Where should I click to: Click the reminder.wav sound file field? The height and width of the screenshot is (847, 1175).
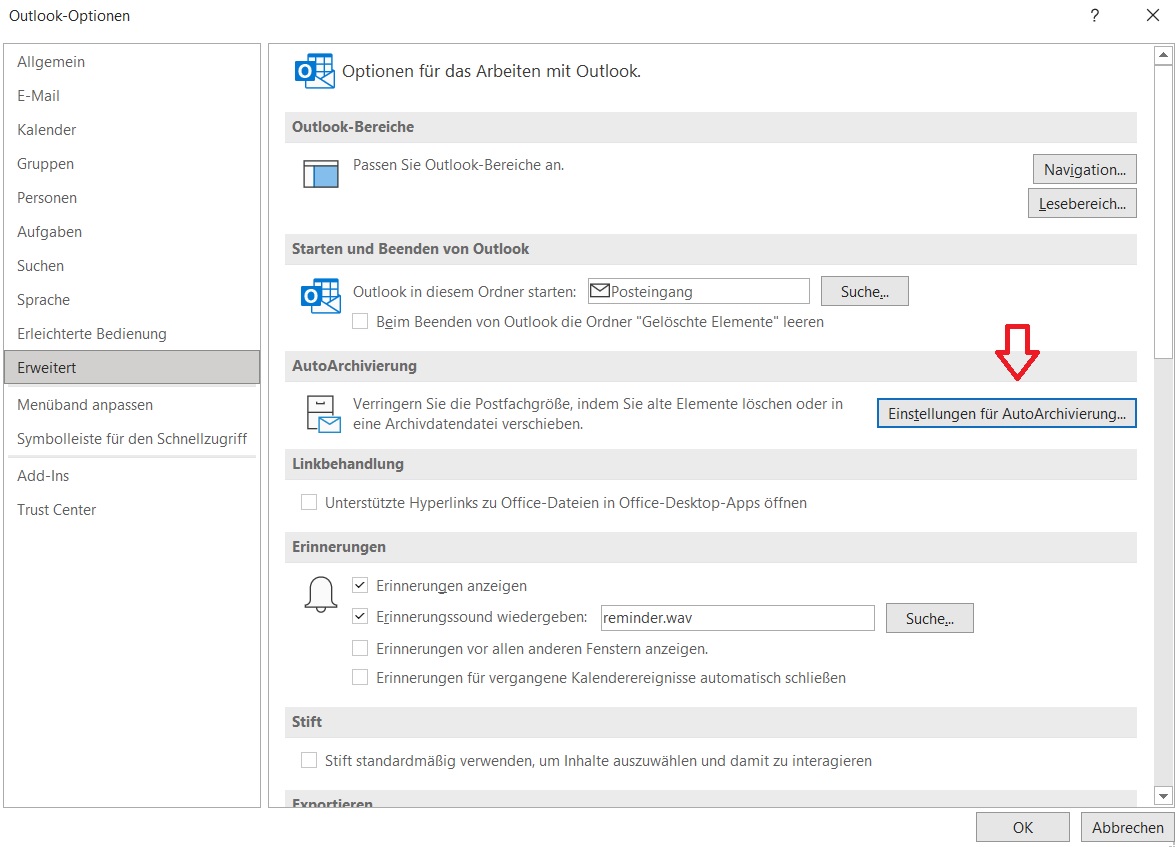[737, 618]
